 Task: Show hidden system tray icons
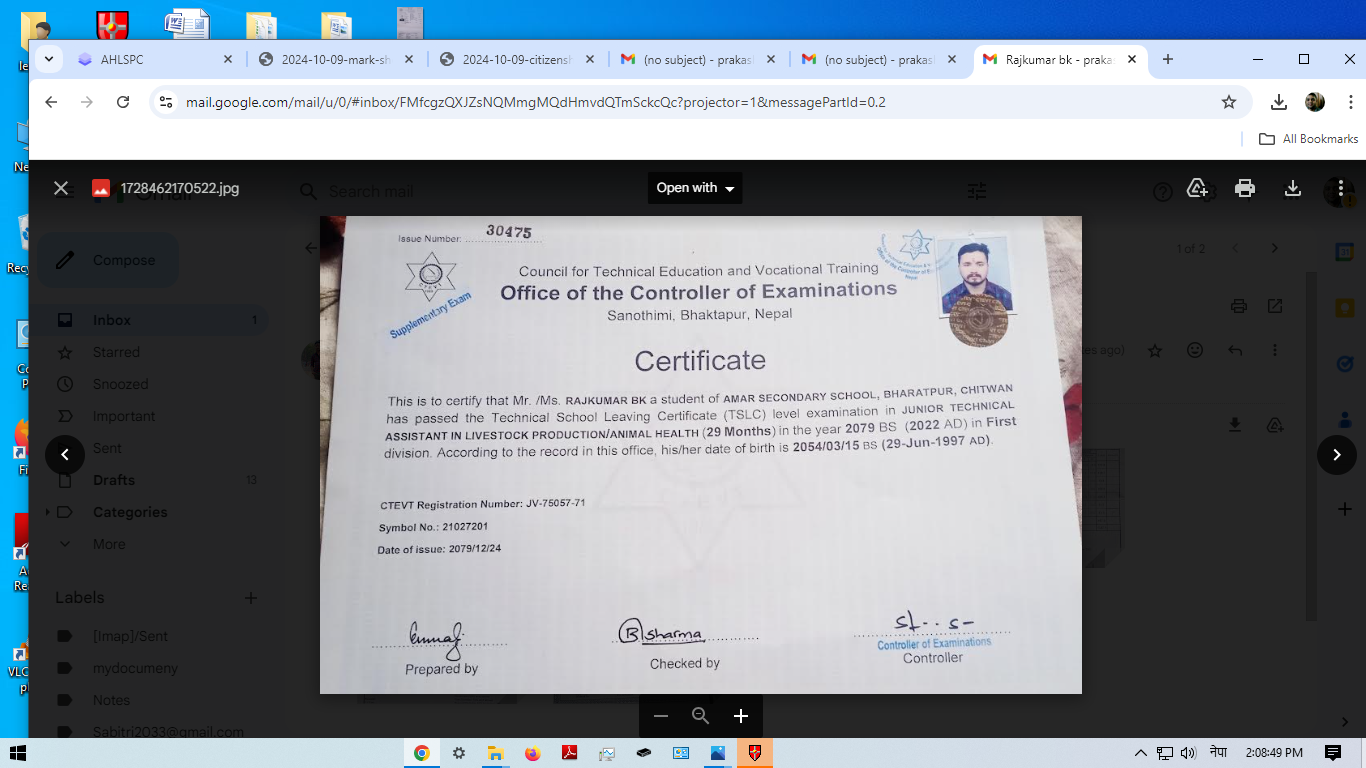pos(1141,753)
